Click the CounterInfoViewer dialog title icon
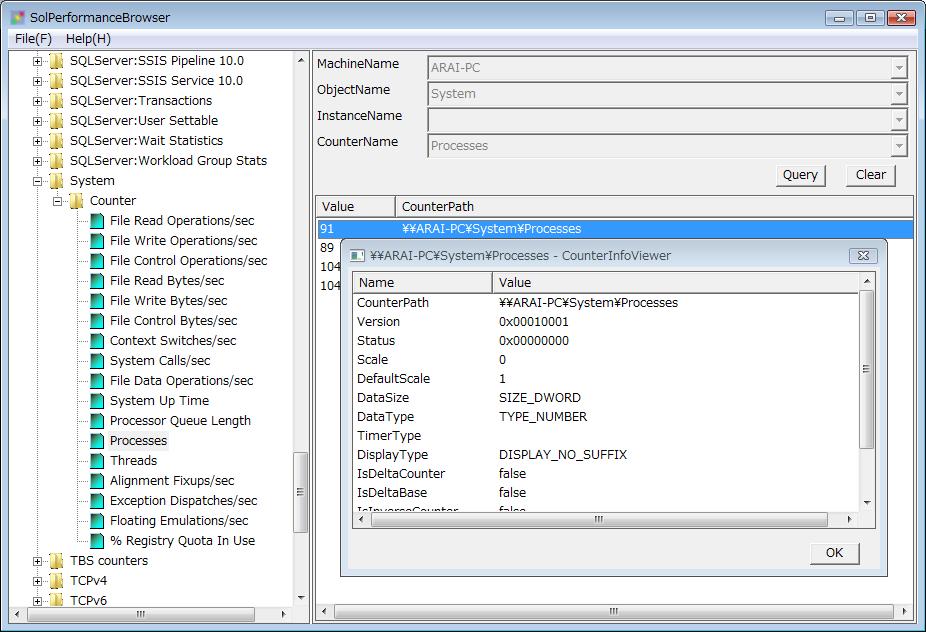This screenshot has width=926, height=632. point(357,256)
